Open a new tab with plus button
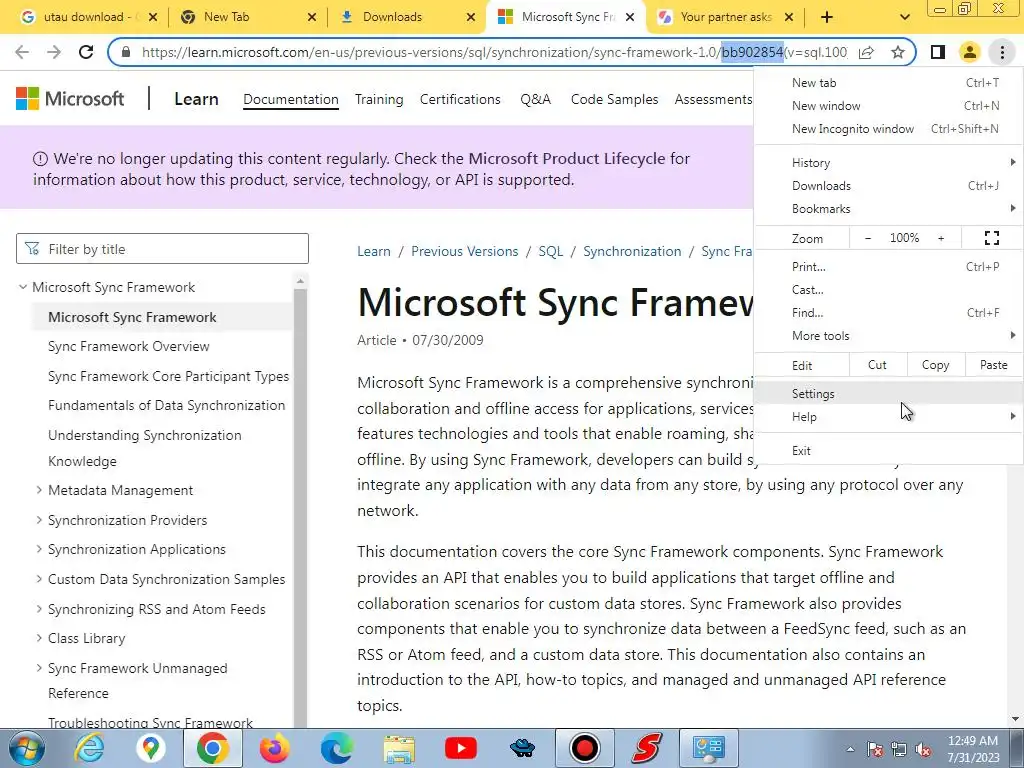This screenshot has width=1024, height=768. coord(827,17)
